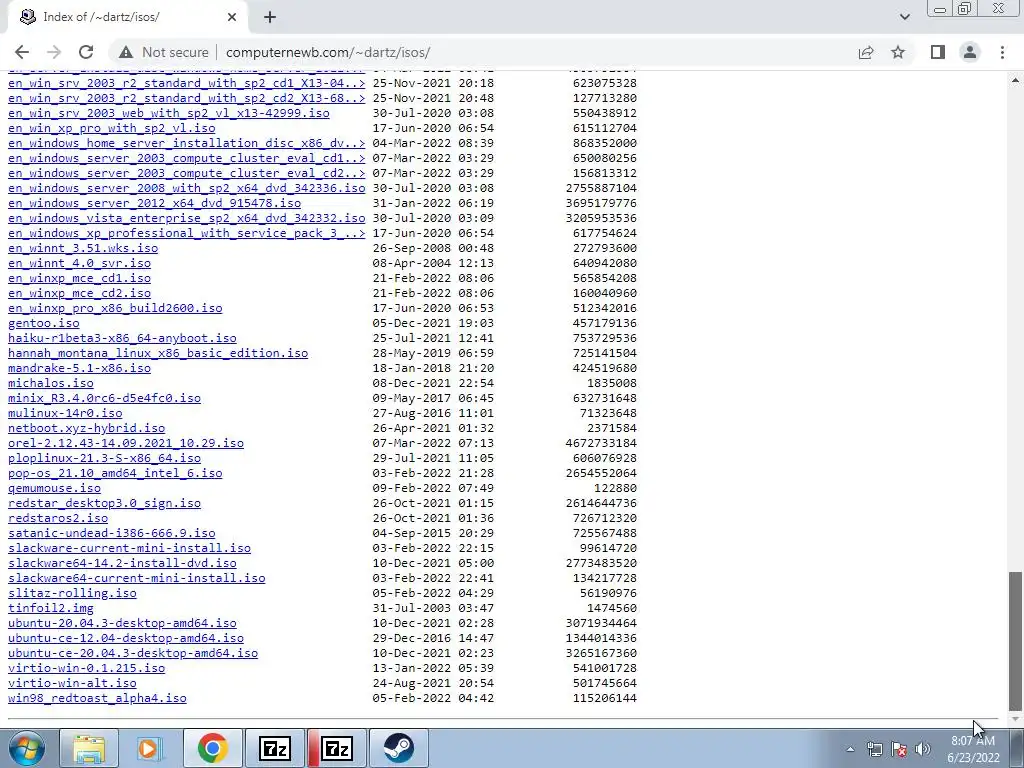Viewport: 1024px width, 768px height.
Task: Download netboot.xyz-hybrid.iso
Action: (86, 428)
